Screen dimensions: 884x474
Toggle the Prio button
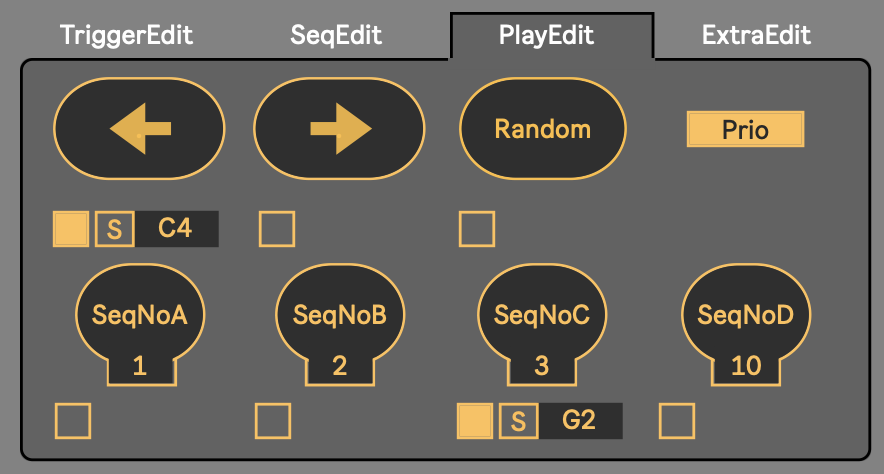point(745,129)
